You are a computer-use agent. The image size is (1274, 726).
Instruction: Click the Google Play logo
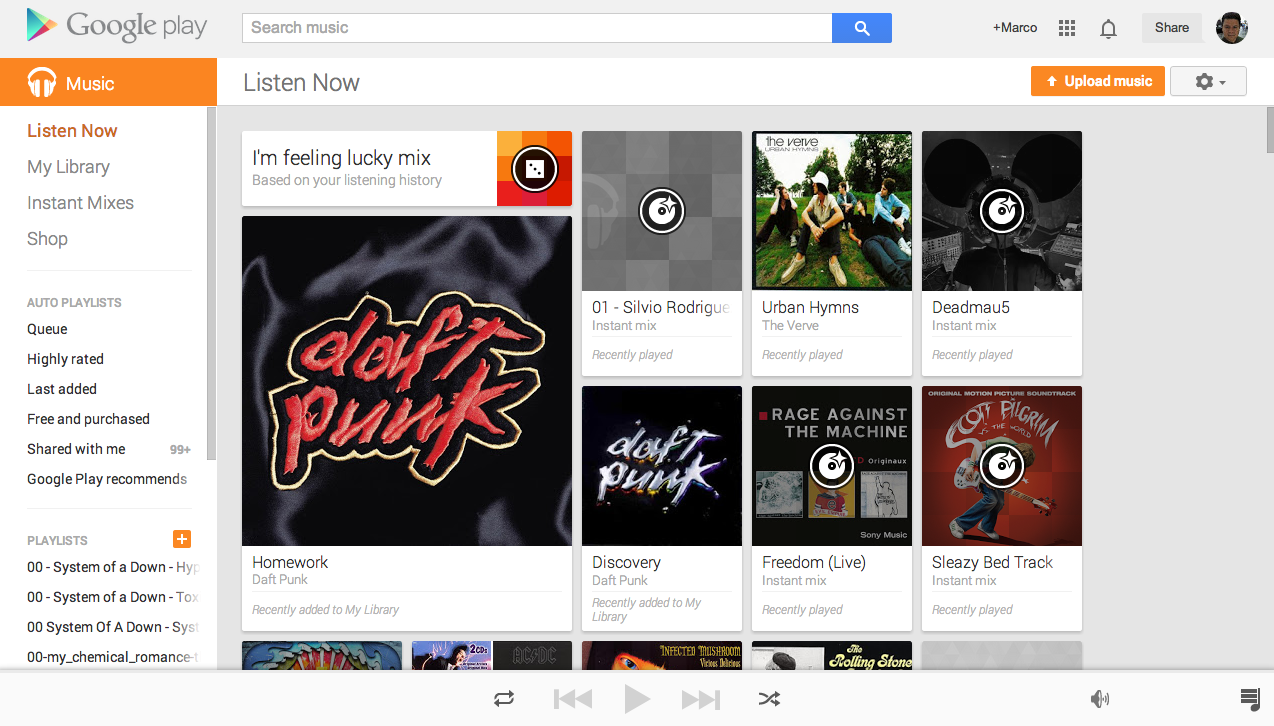116,27
